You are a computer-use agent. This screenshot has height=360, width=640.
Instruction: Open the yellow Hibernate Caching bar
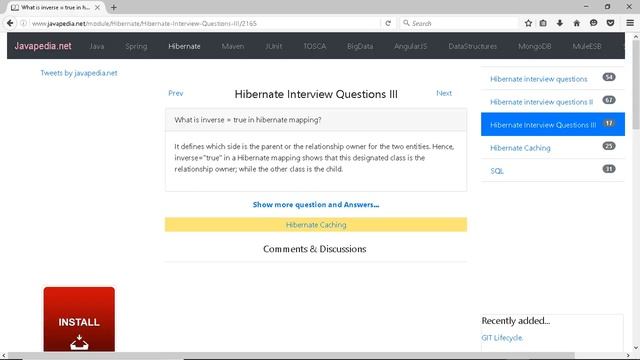pyautogui.click(x=316, y=224)
